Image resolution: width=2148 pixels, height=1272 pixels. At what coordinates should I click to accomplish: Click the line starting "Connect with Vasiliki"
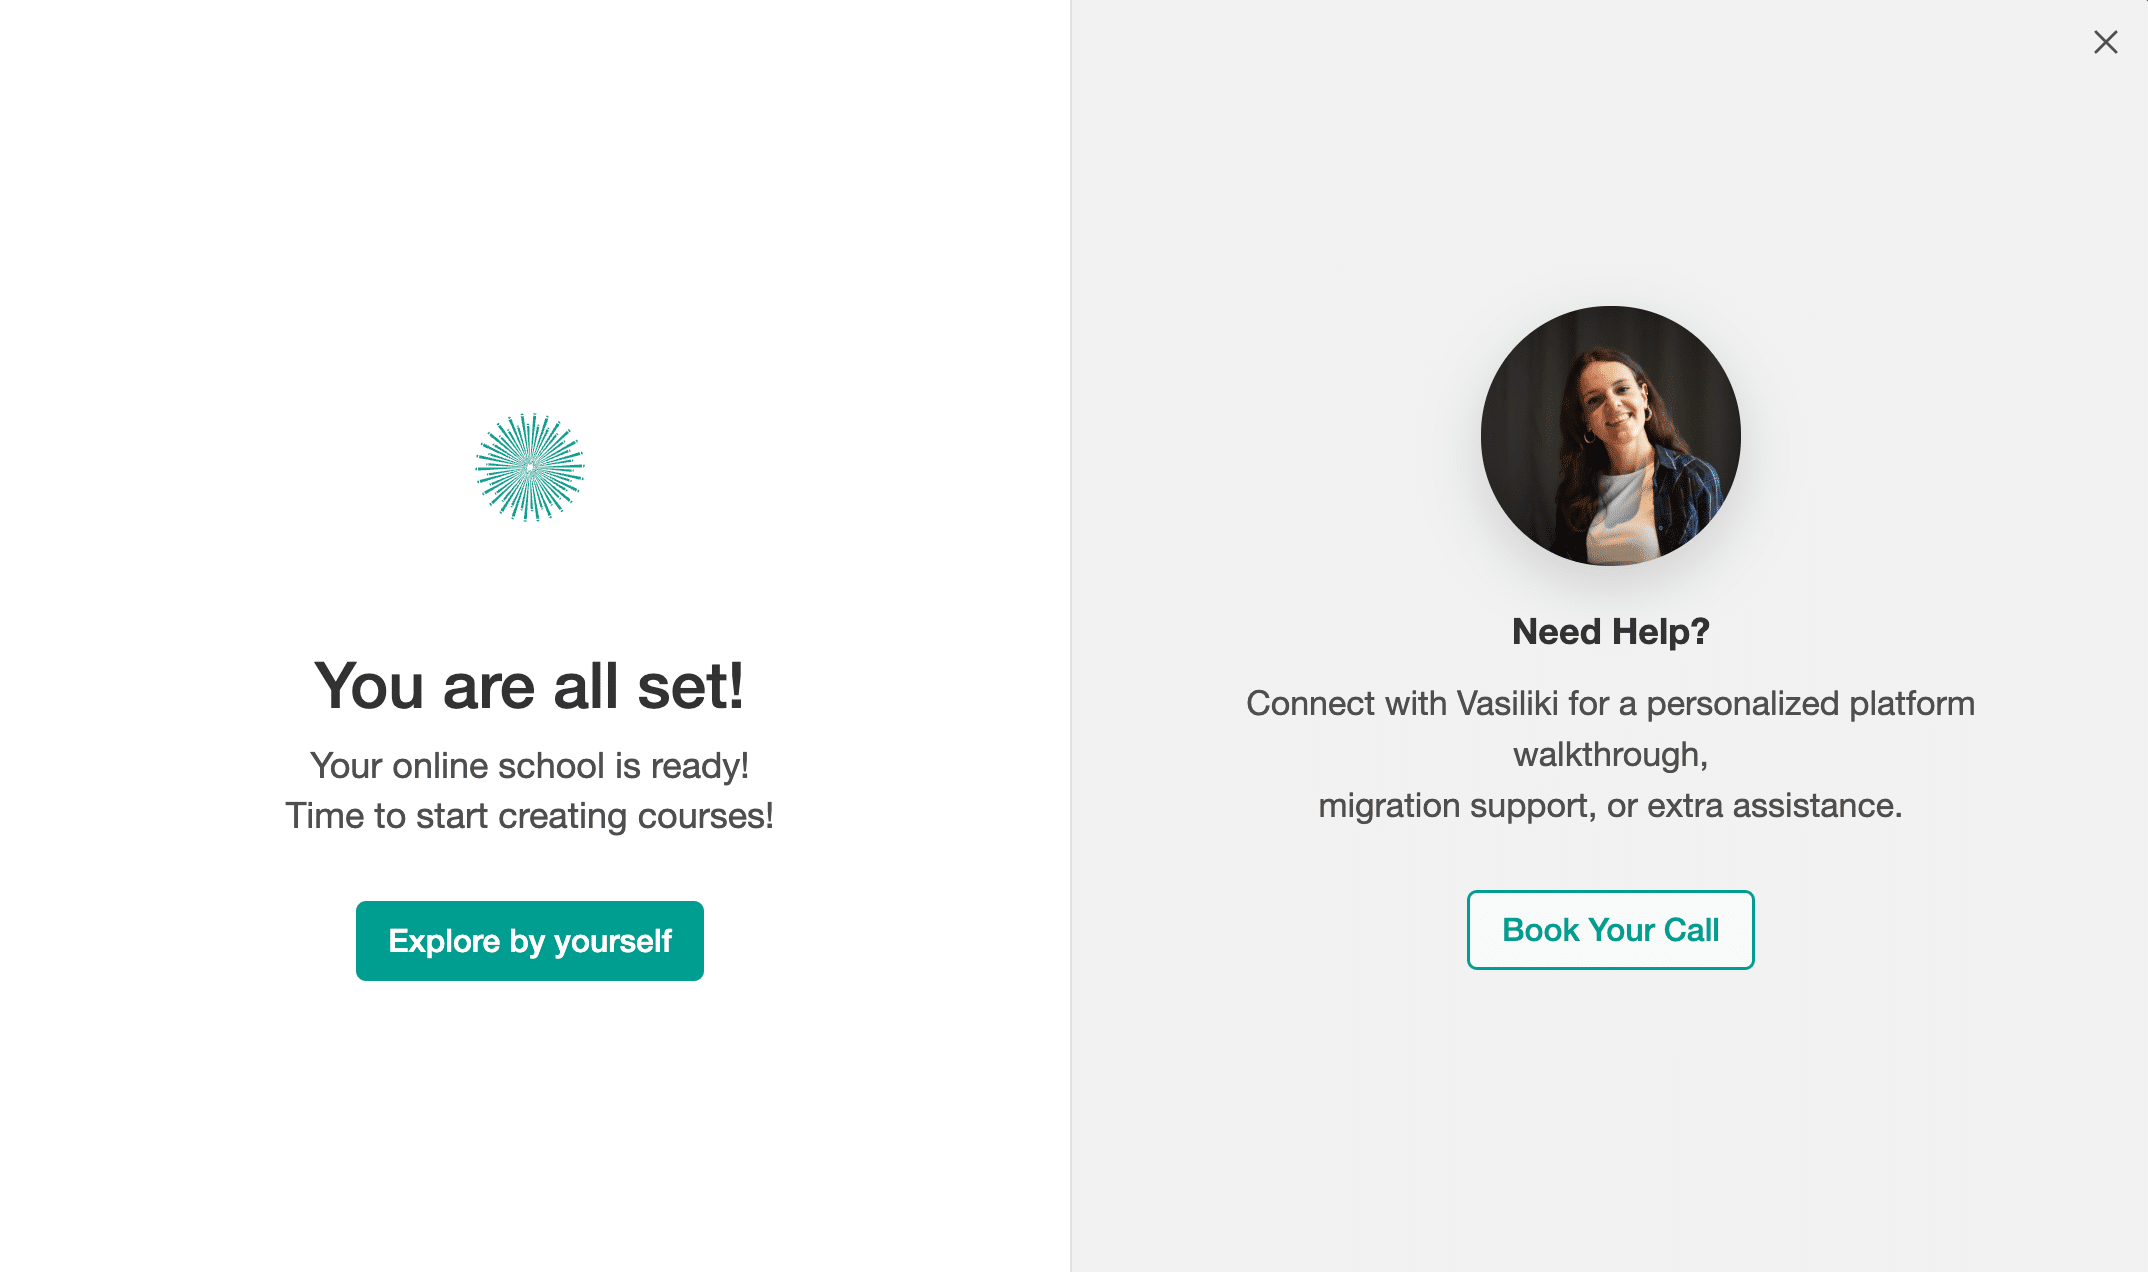click(1610, 704)
